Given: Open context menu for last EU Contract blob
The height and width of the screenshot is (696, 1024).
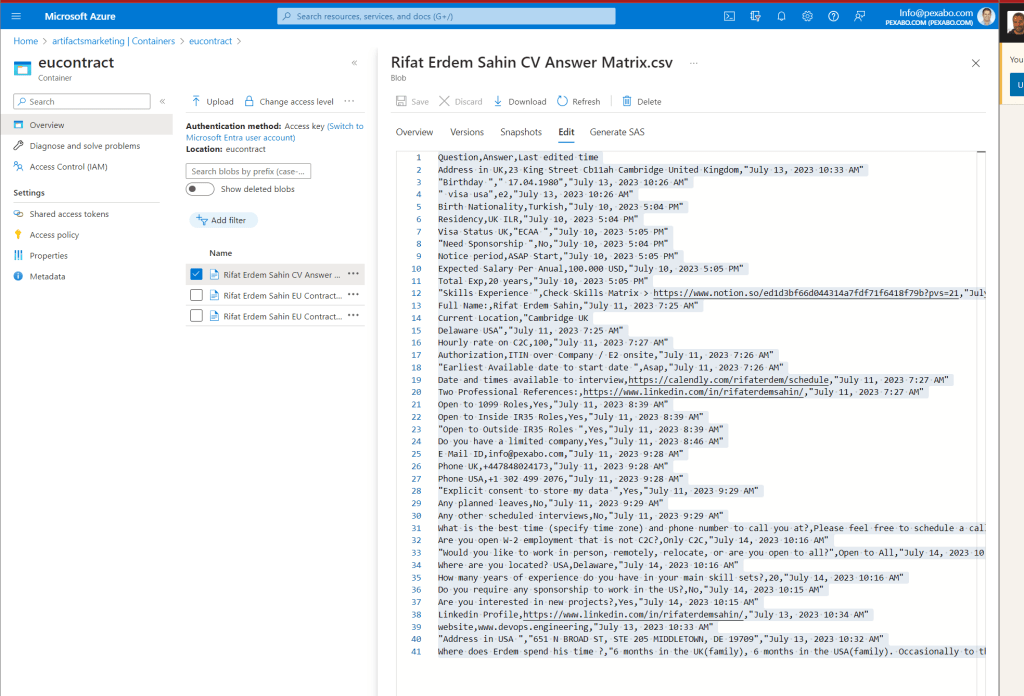Looking at the screenshot, I should (353, 316).
